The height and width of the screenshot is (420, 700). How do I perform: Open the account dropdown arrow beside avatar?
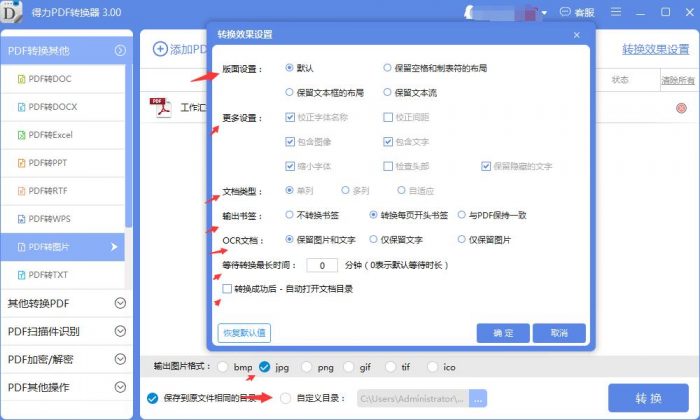pyautogui.click(x=544, y=12)
